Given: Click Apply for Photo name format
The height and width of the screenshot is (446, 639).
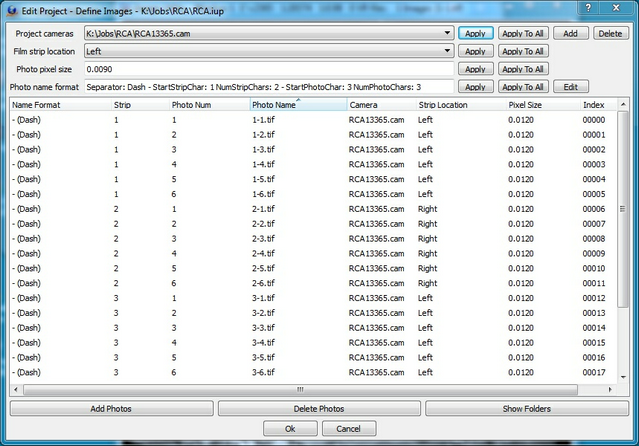Looking at the screenshot, I should (476, 87).
